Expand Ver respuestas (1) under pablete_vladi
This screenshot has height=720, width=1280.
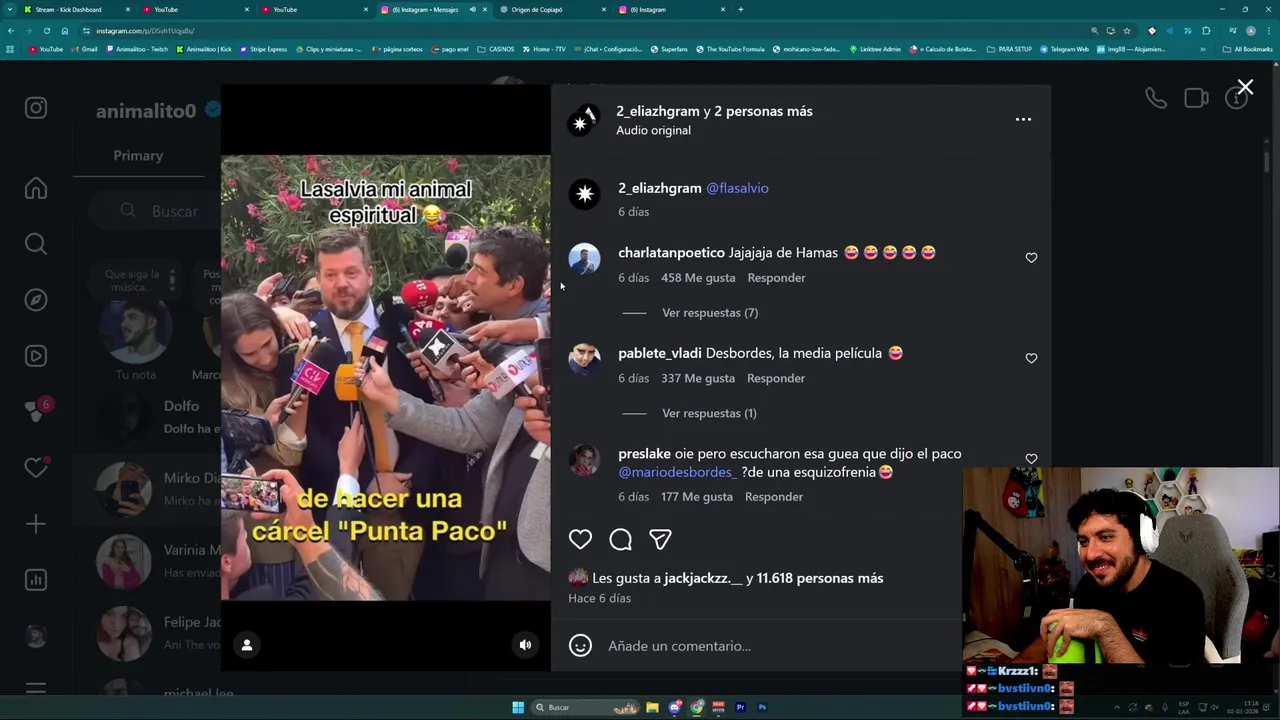709,413
